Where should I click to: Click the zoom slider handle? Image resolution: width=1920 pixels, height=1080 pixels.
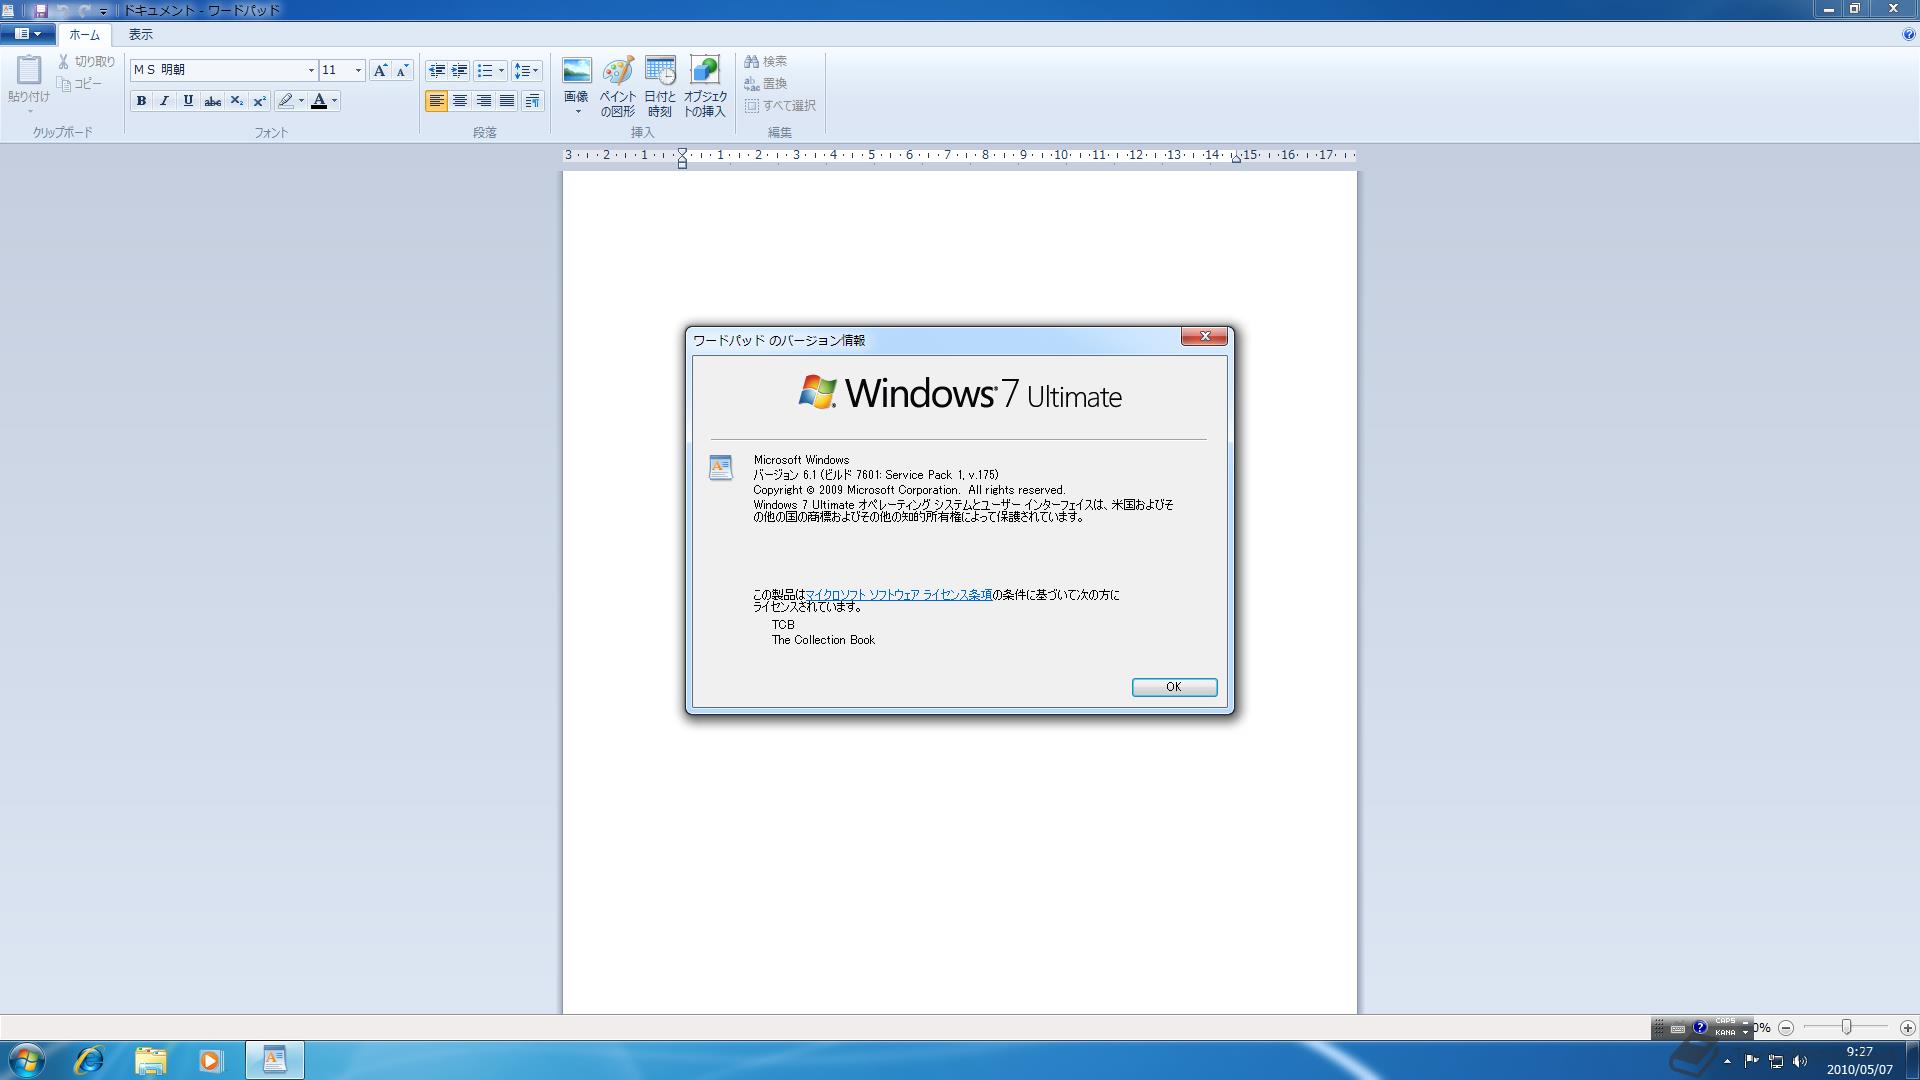pos(1847,1028)
